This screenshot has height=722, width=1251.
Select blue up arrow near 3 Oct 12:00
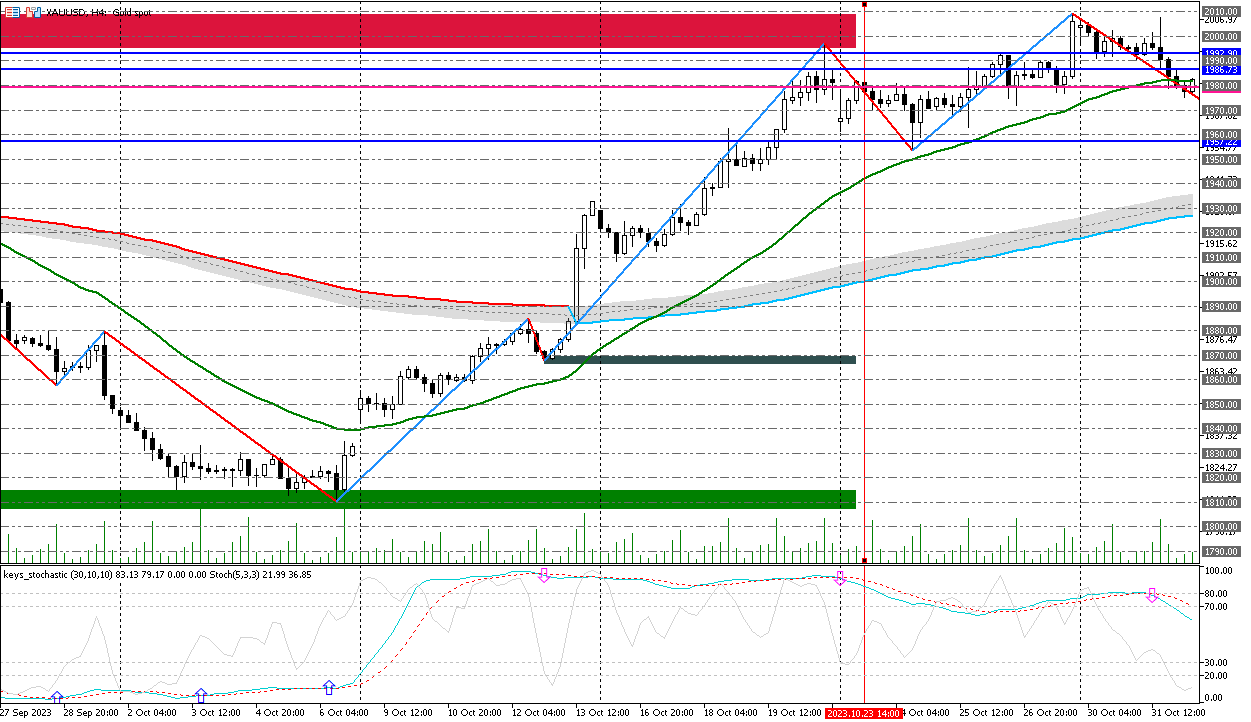click(x=201, y=695)
